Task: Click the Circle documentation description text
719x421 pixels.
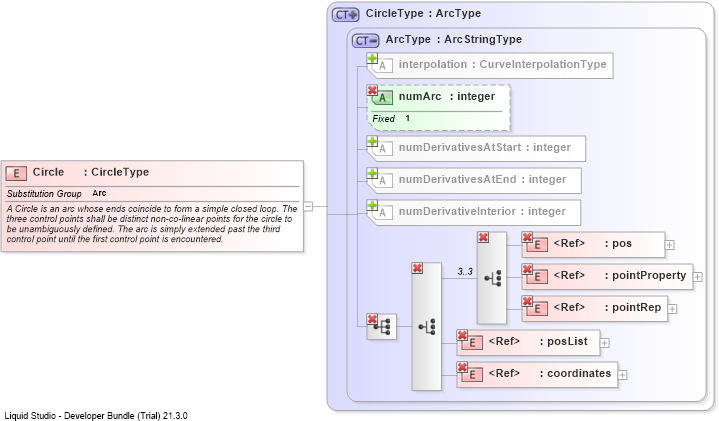Action: [152, 224]
